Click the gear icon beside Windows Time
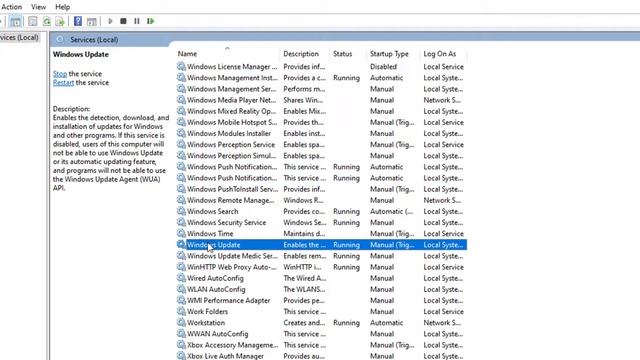This screenshot has height=360, width=640. click(x=181, y=233)
